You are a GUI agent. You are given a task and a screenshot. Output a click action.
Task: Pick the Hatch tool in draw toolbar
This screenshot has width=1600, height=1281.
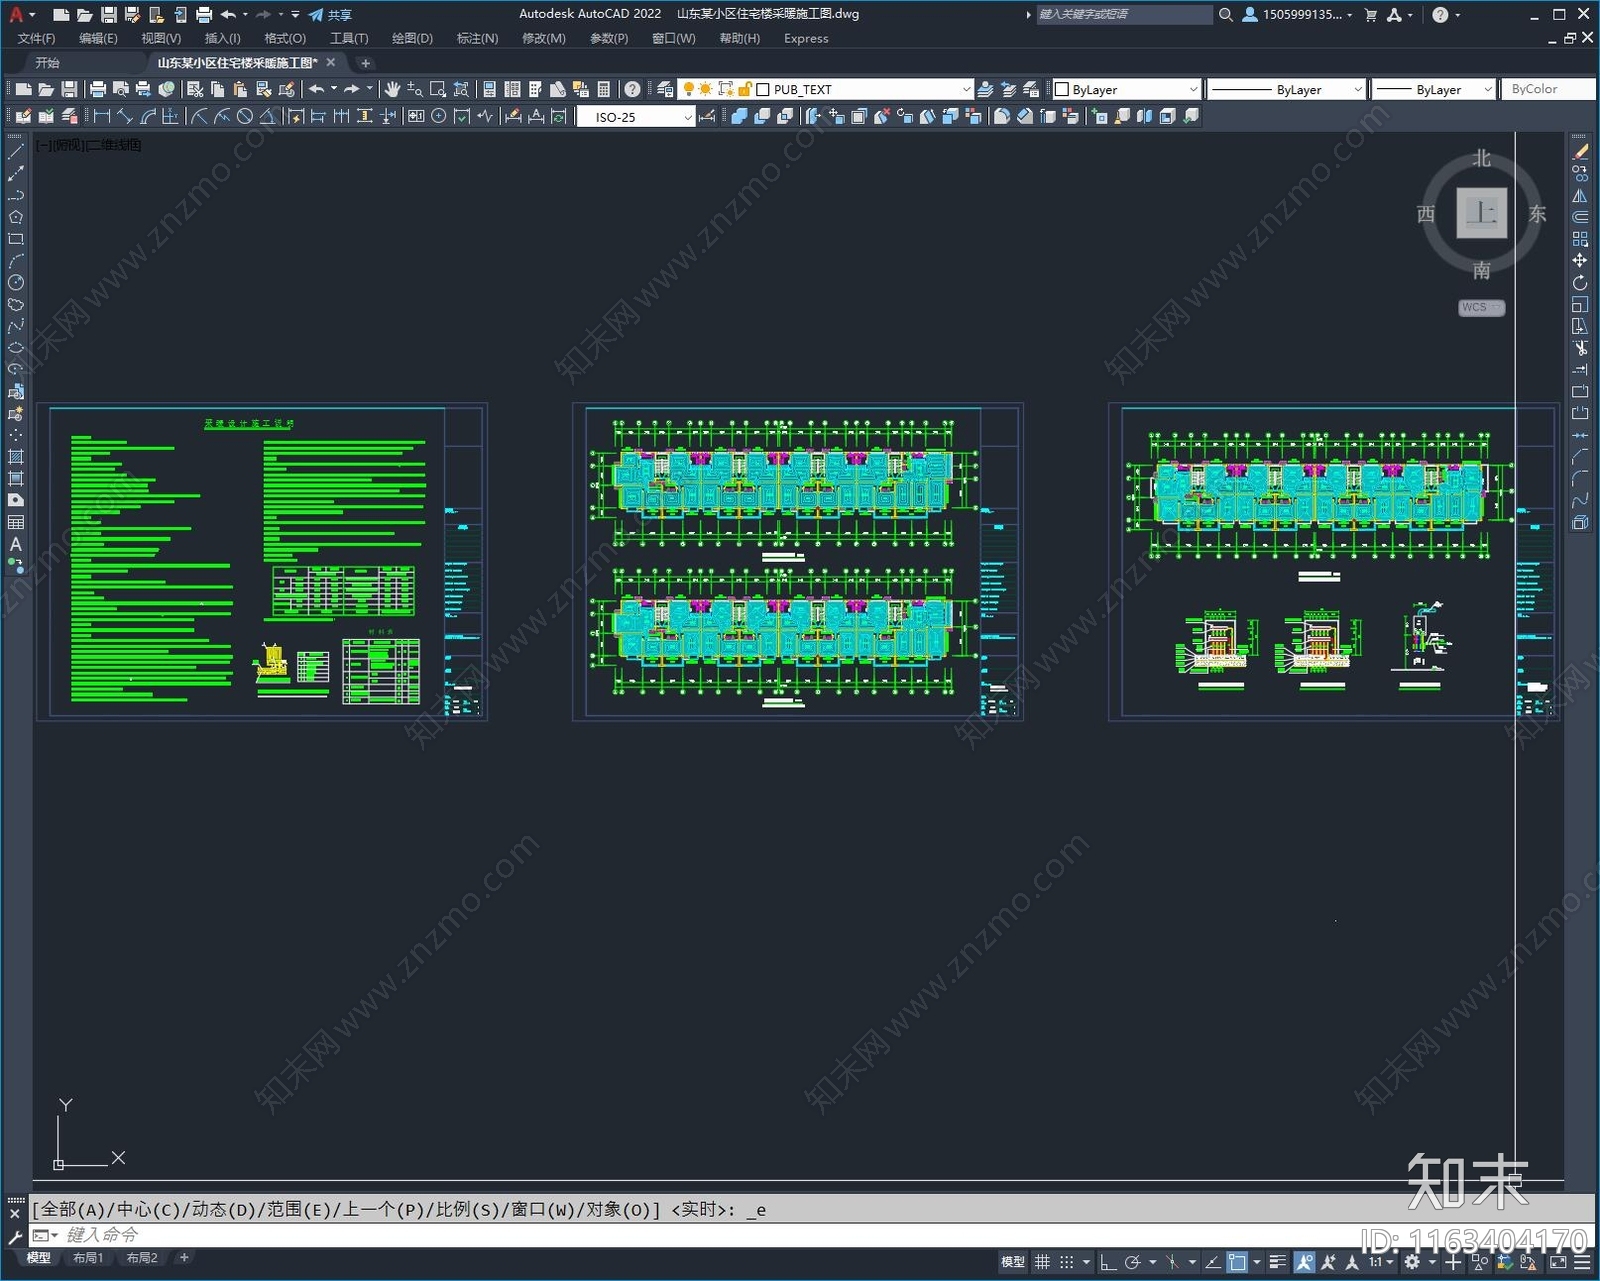point(16,457)
